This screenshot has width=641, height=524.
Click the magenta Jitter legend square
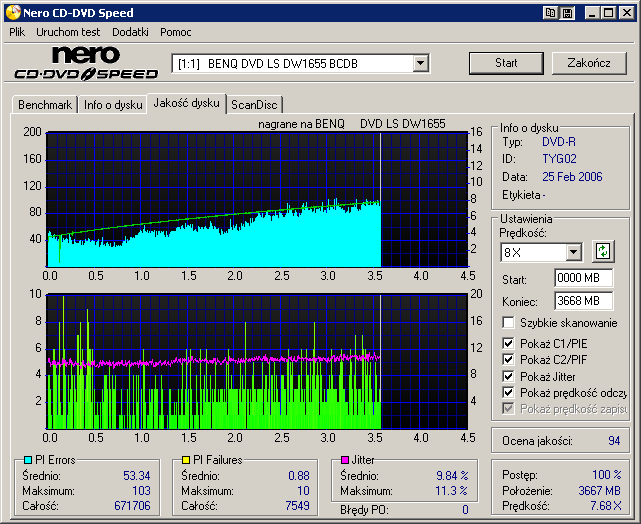345,460
